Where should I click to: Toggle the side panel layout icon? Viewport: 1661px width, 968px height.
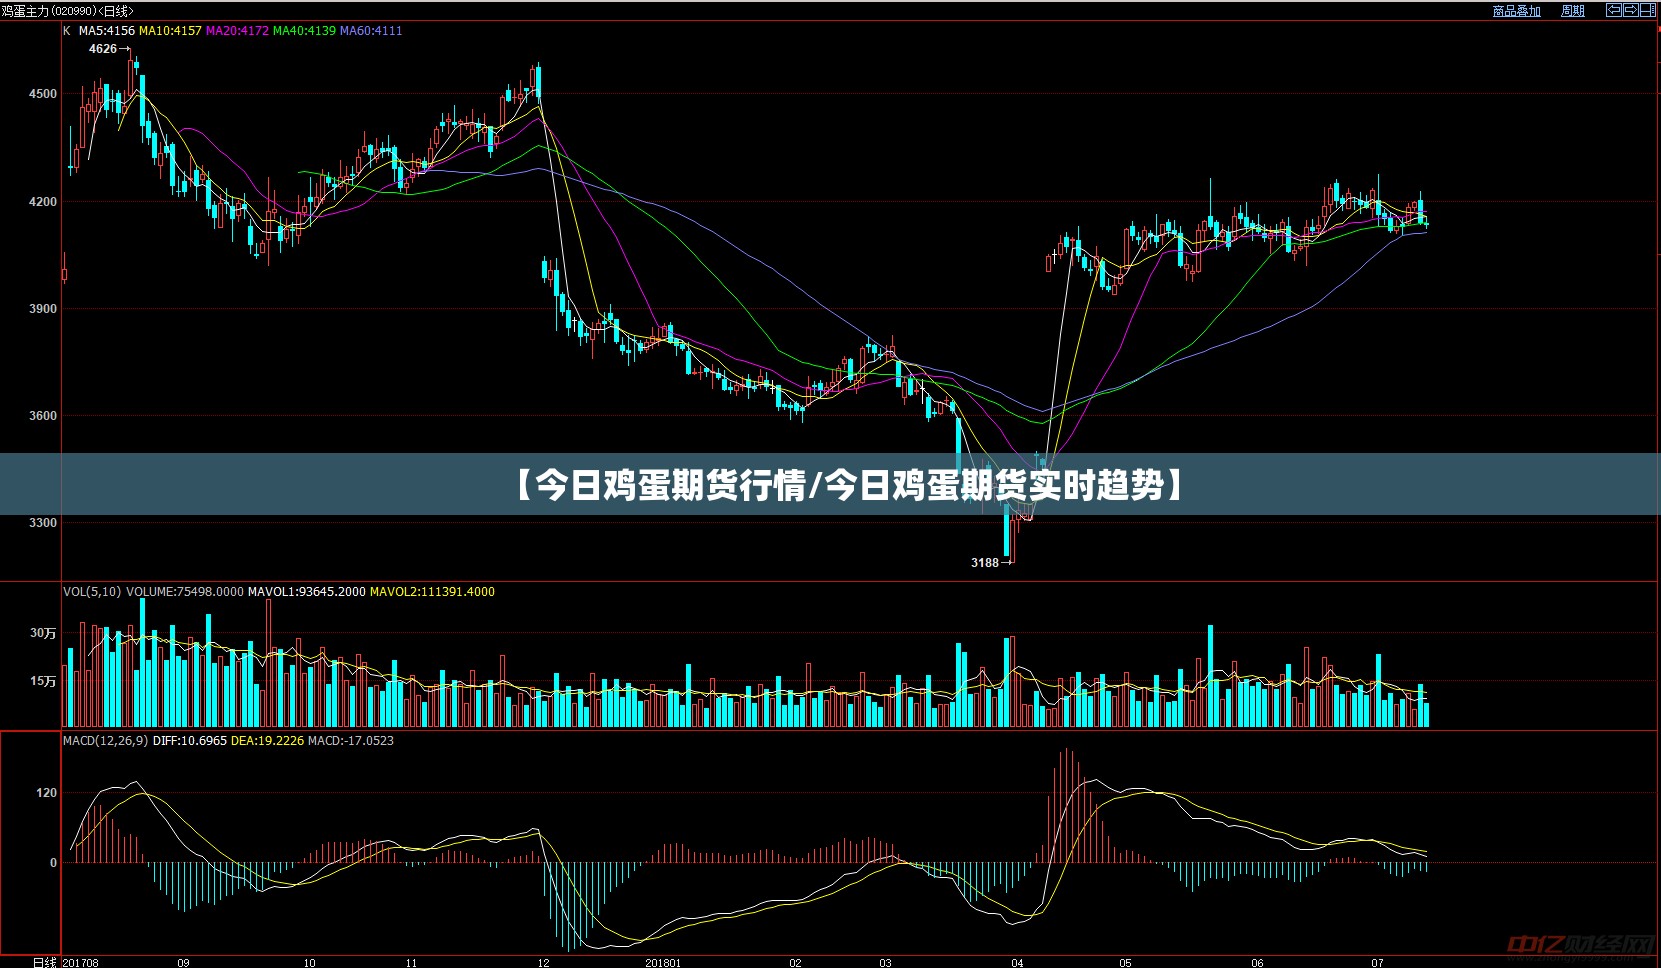click(x=1646, y=10)
